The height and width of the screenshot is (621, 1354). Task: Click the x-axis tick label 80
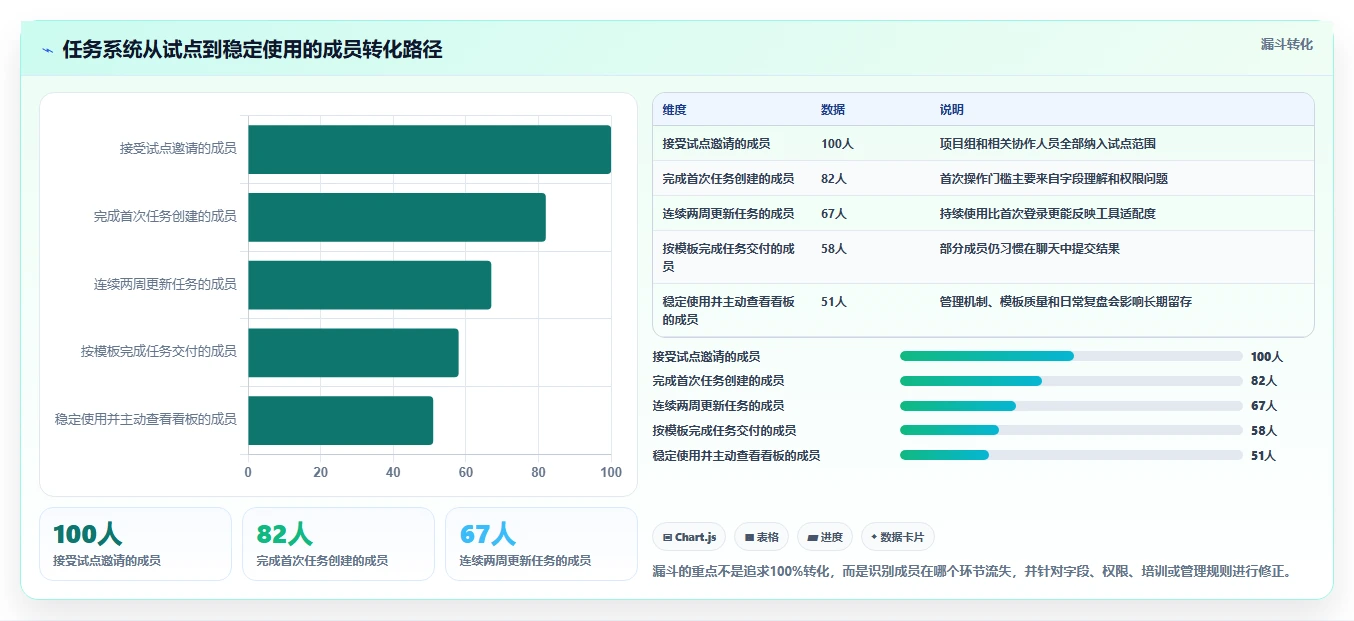pos(538,472)
